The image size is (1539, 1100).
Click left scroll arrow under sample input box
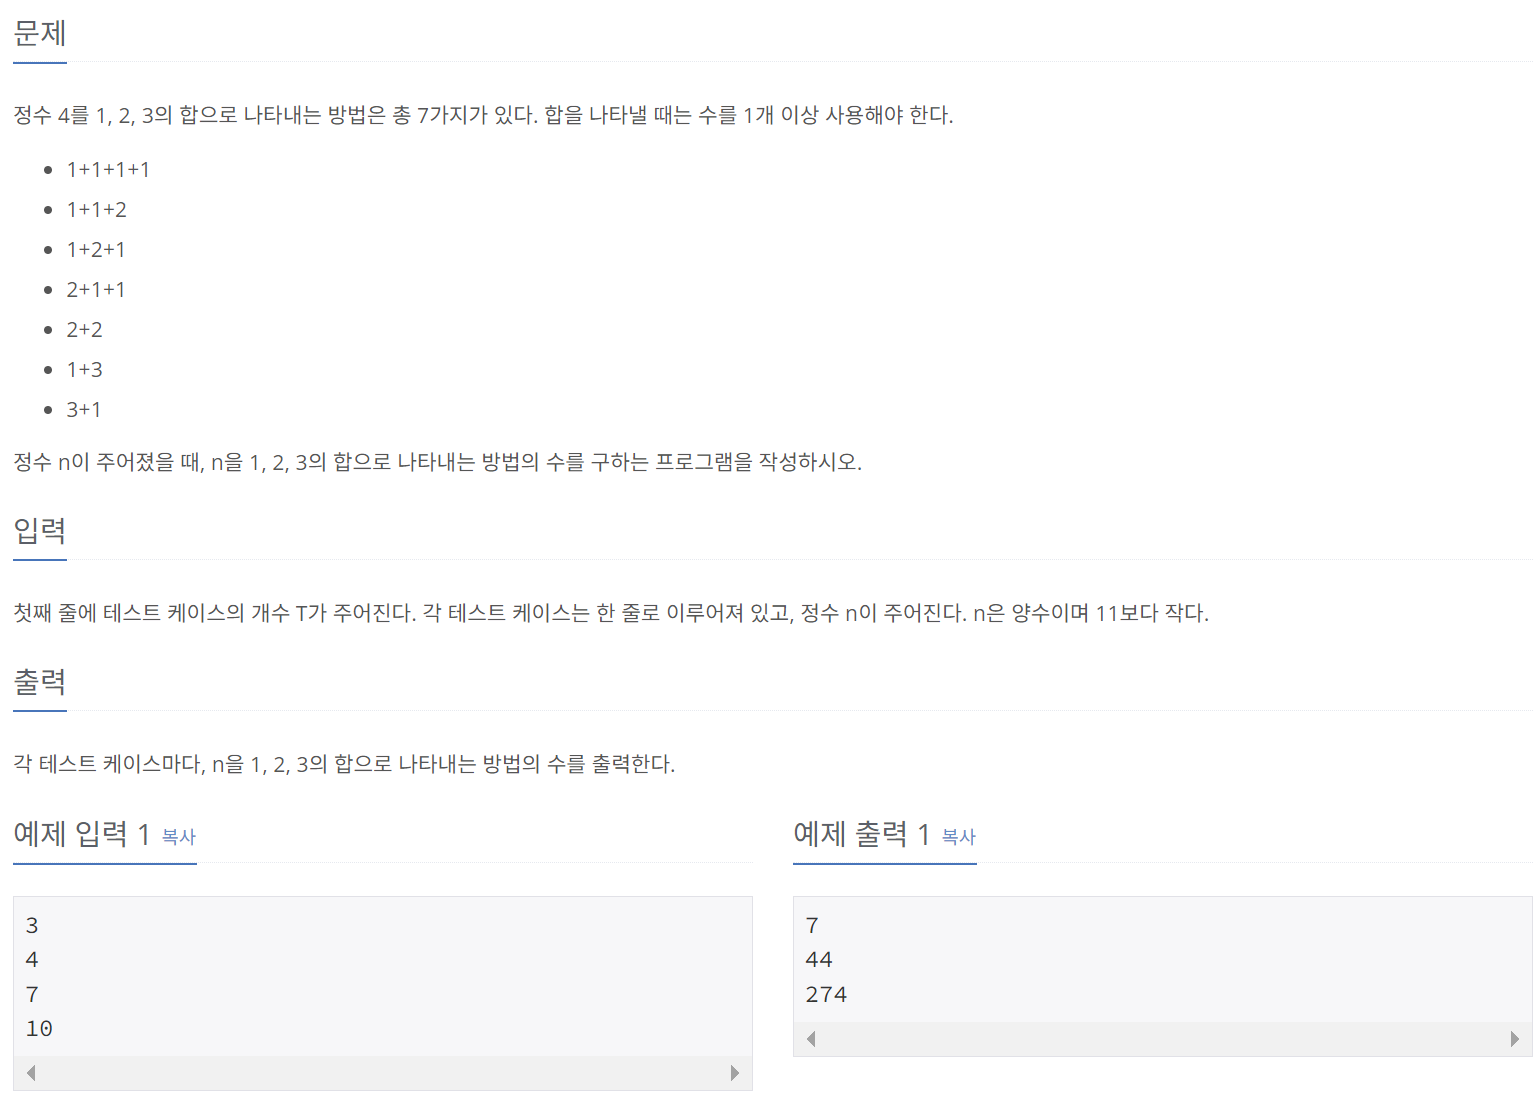[31, 1073]
